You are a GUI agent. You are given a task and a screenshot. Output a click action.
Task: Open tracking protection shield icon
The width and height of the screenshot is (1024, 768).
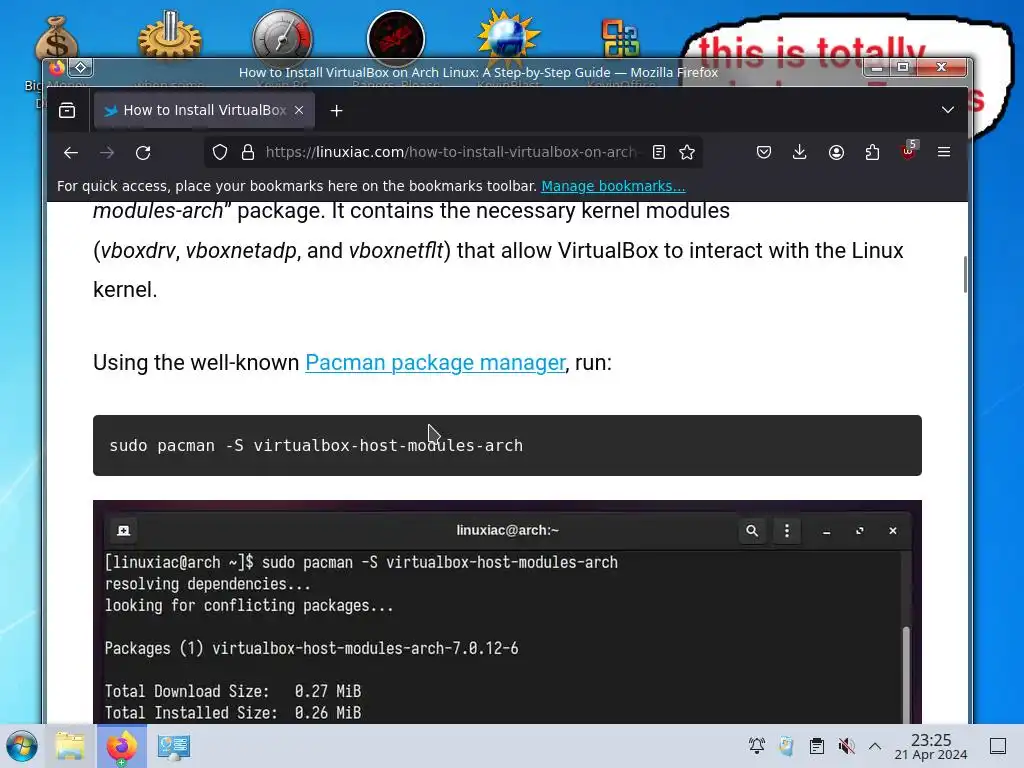(x=220, y=152)
